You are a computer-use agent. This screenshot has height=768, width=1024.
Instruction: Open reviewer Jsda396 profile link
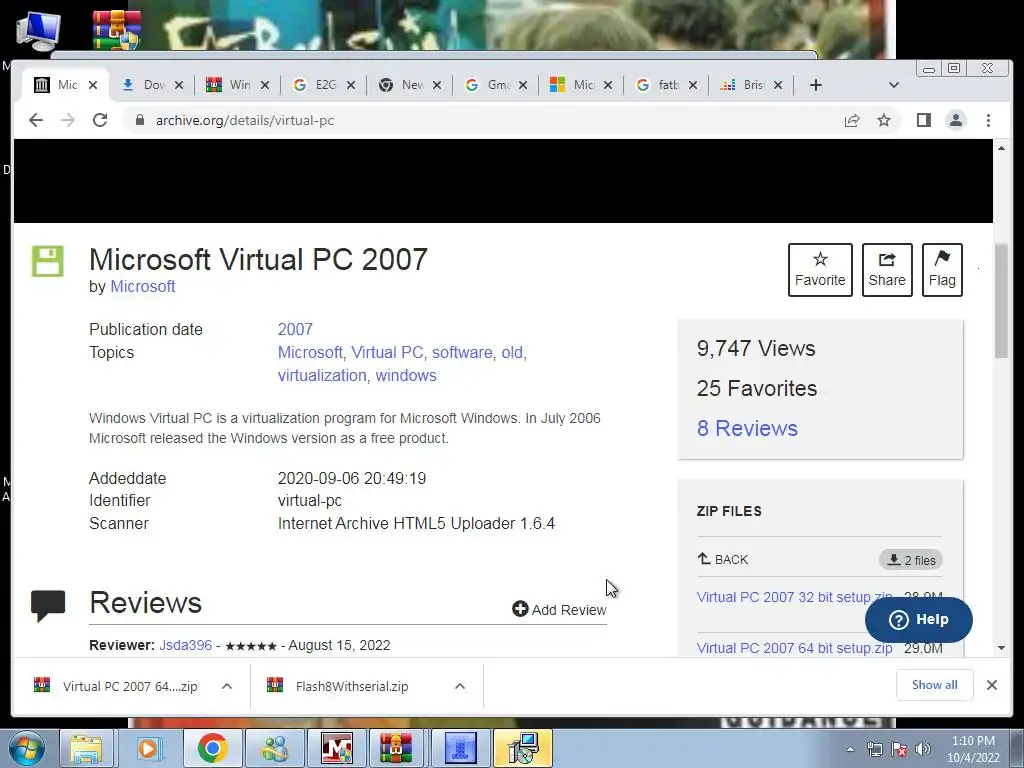click(185, 645)
